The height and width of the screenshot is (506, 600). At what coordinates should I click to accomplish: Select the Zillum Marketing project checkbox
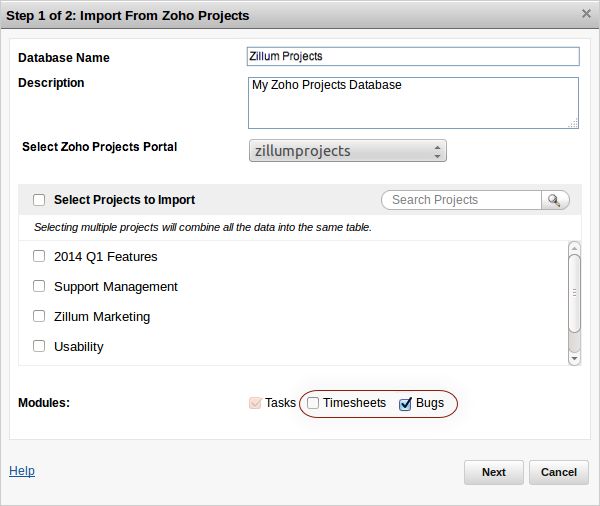tap(39, 316)
